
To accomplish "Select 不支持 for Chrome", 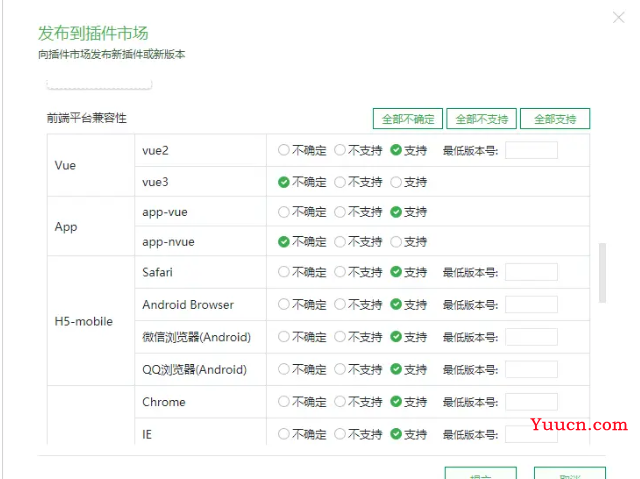I will pyautogui.click(x=340, y=401).
